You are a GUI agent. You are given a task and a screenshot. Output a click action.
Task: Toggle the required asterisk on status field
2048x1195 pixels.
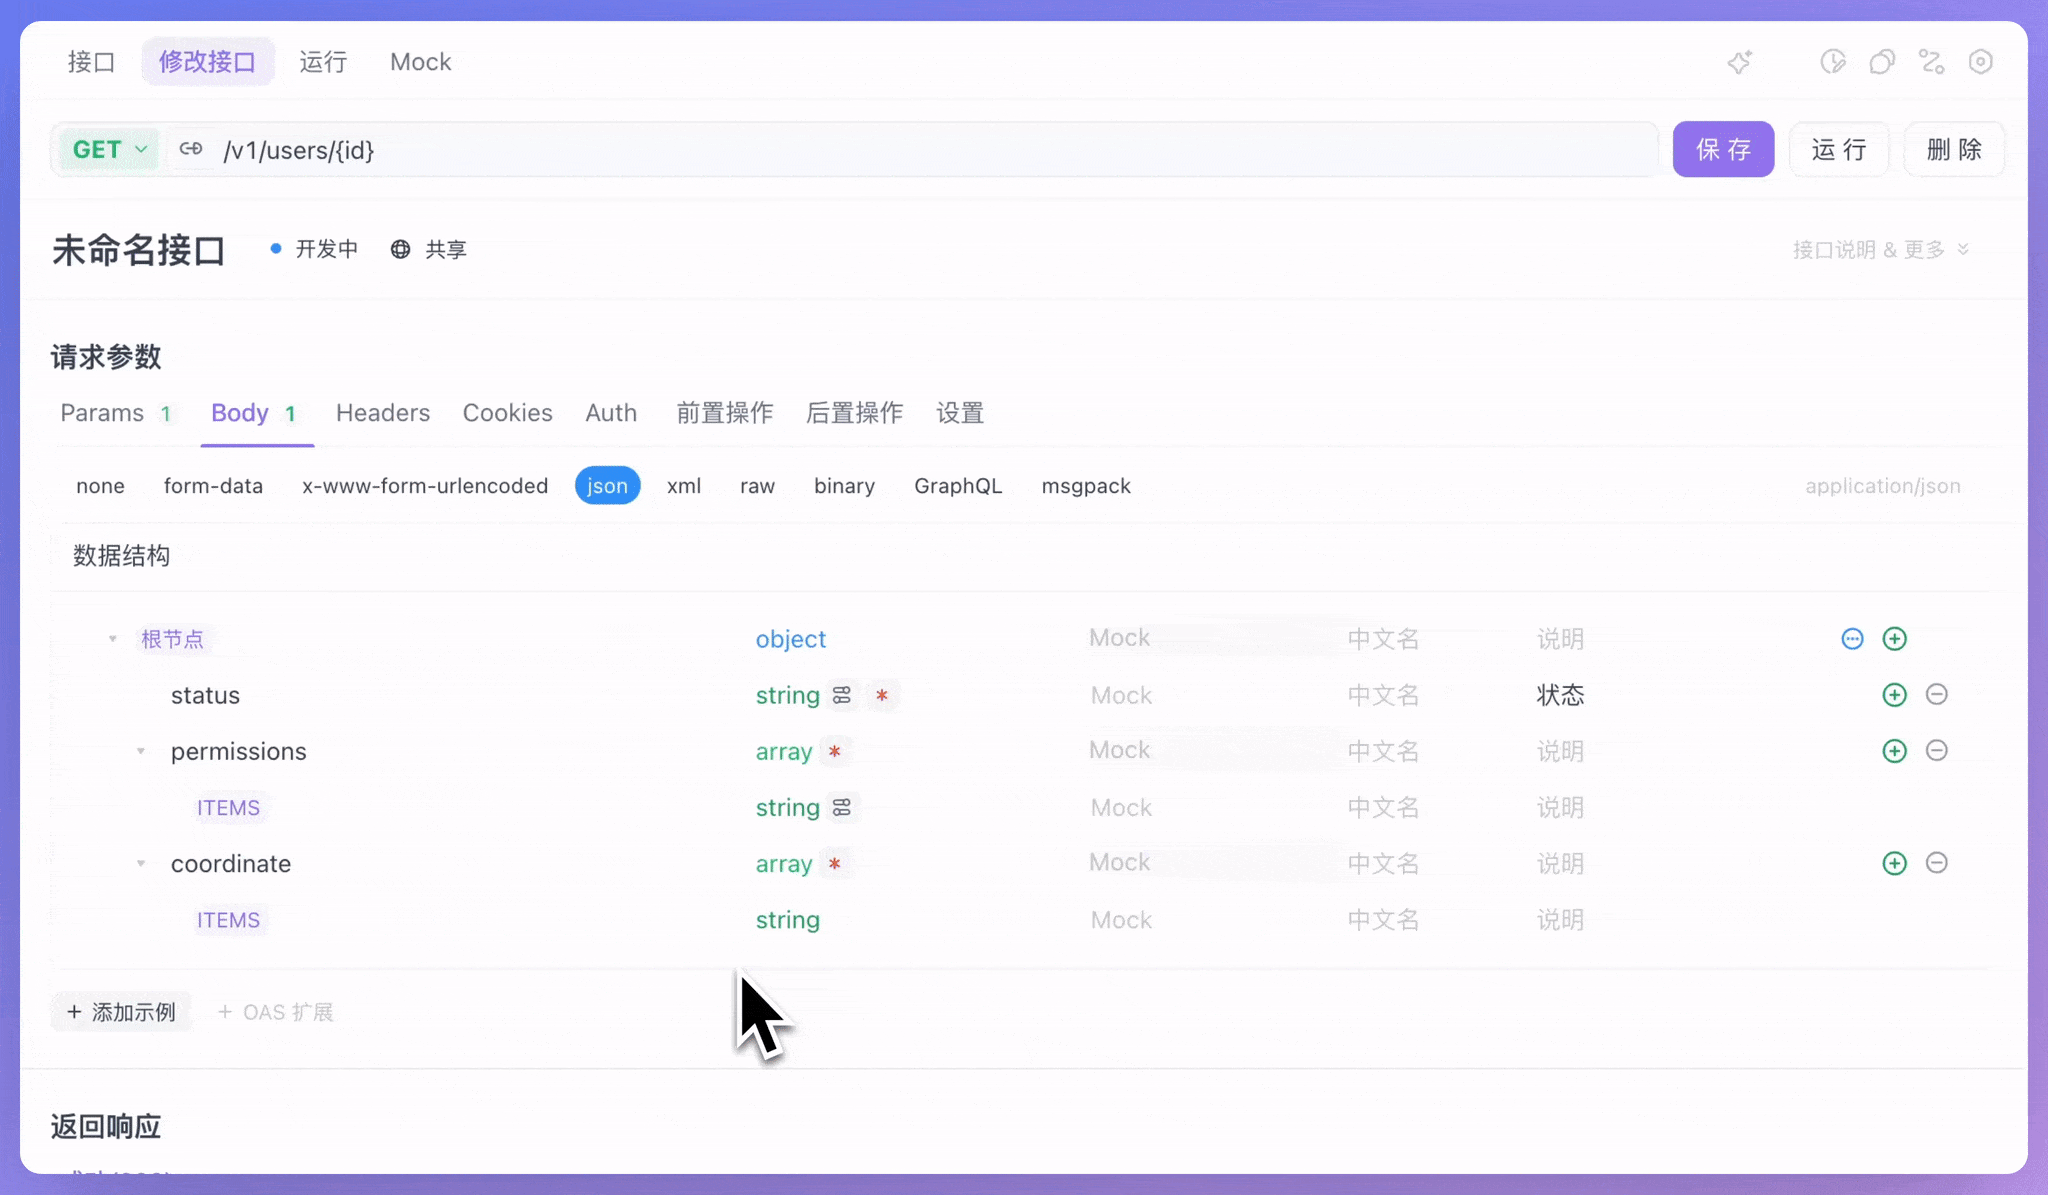tap(881, 695)
